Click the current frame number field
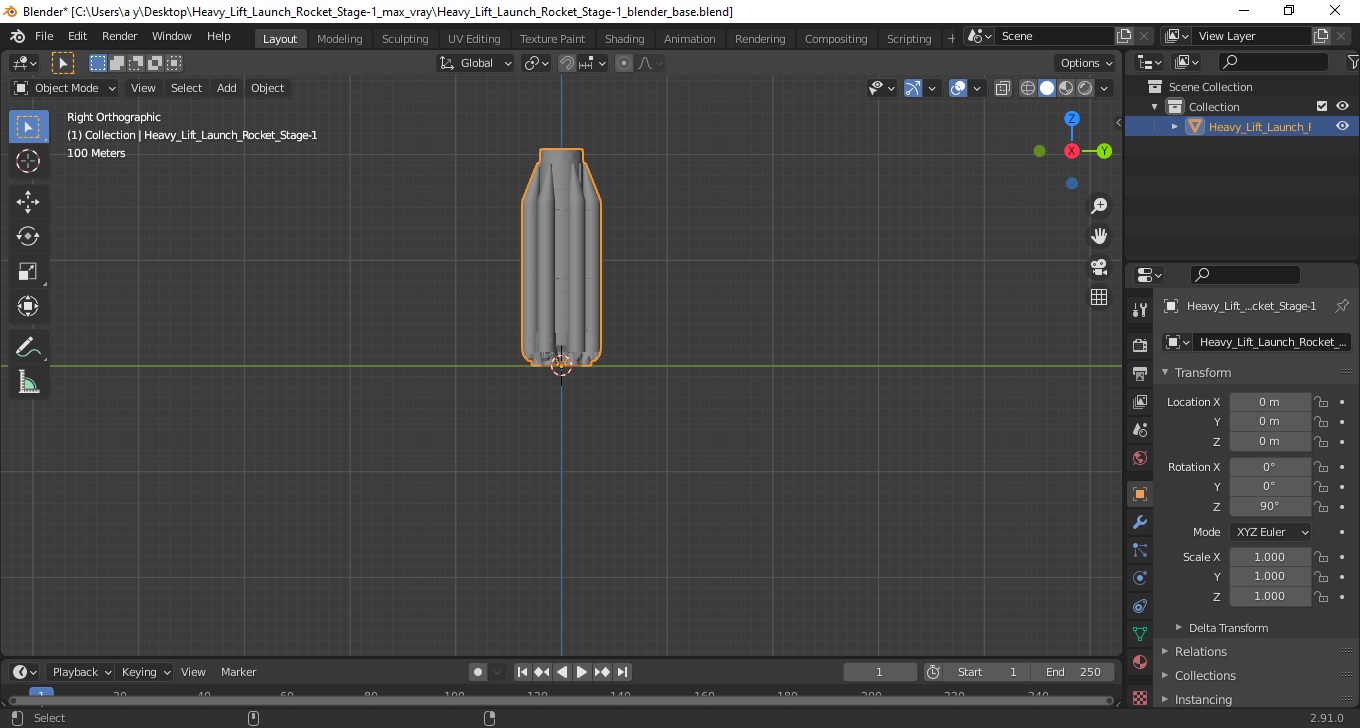This screenshot has width=1360, height=728. tap(880, 672)
